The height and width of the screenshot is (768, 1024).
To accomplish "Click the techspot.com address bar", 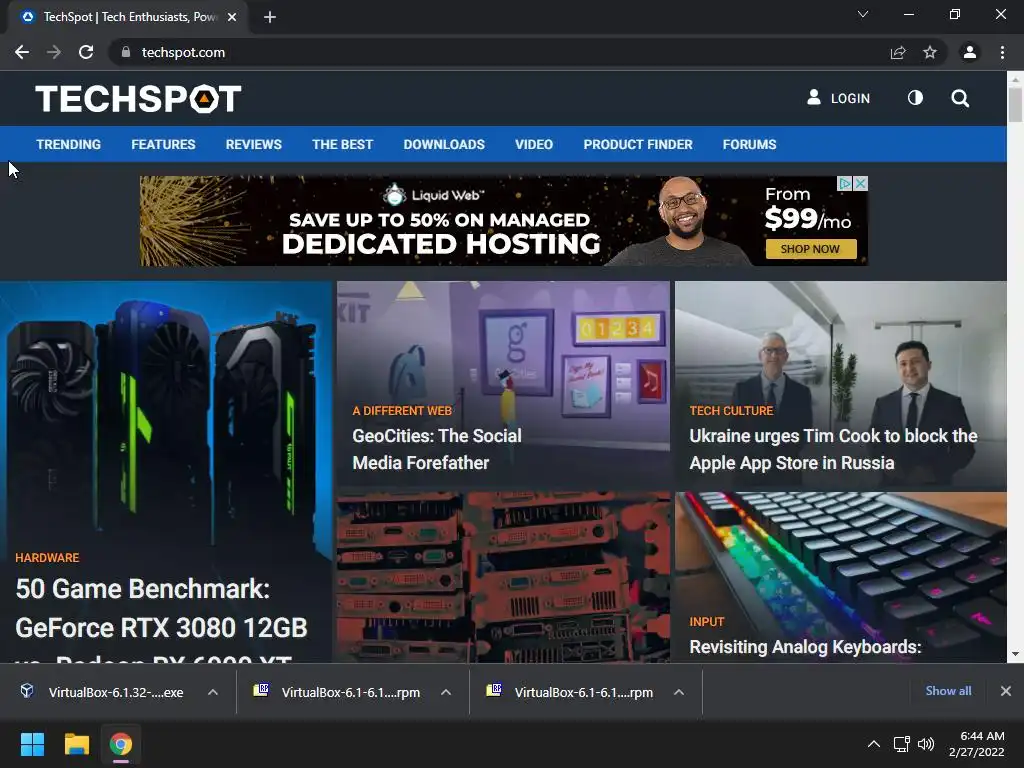I will point(496,52).
